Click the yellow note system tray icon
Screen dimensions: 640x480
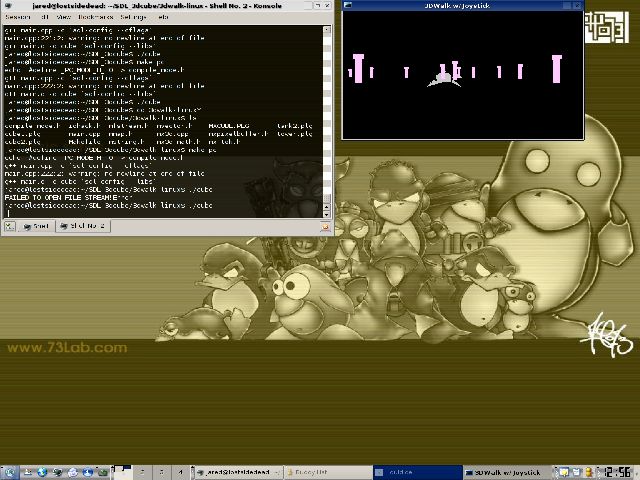(x=564, y=472)
